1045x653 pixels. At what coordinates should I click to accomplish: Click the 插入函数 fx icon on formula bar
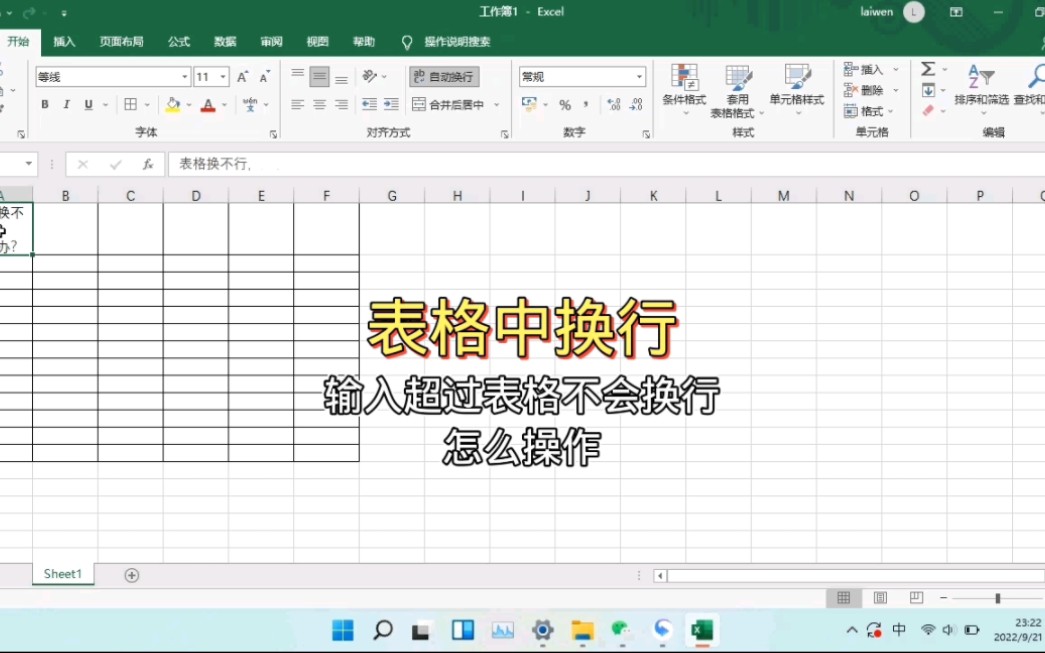click(x=148, y=164)
